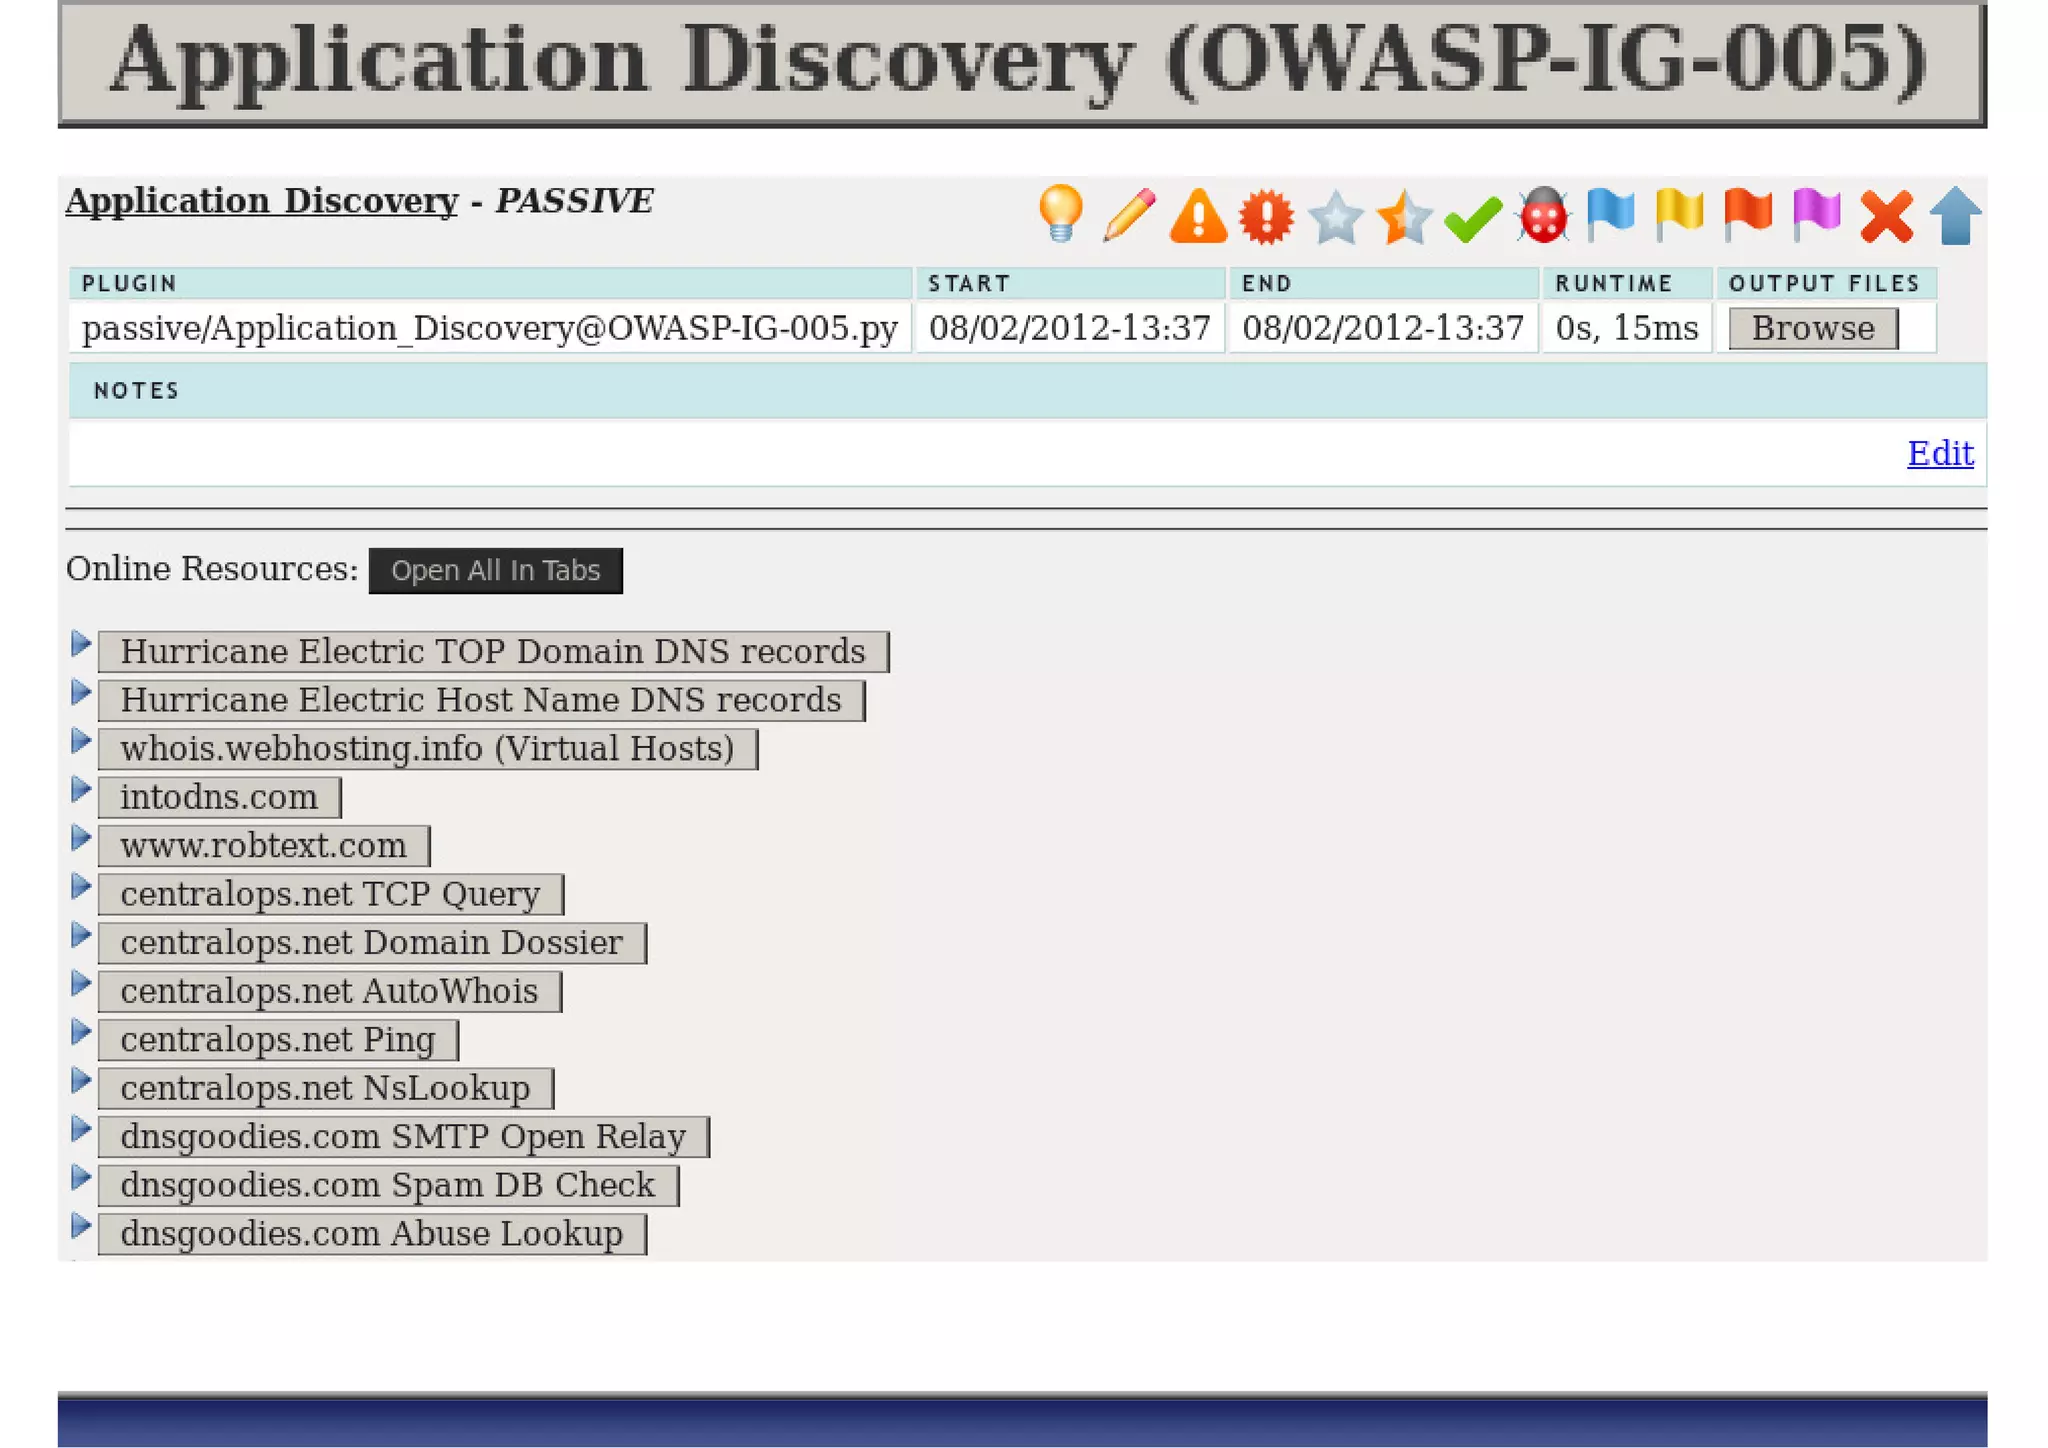Expand arrow beside centralops.net Ping

click(x=81, y=1032)
